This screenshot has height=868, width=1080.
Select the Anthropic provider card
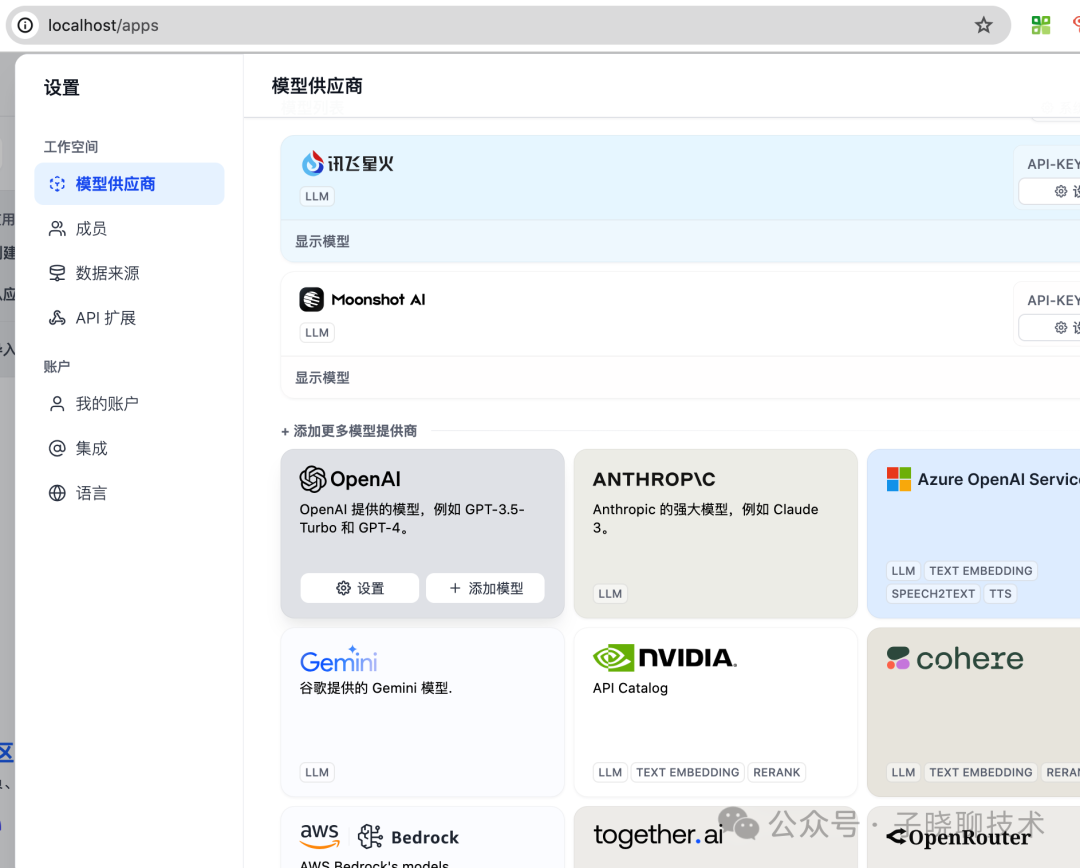coord(716,534)
